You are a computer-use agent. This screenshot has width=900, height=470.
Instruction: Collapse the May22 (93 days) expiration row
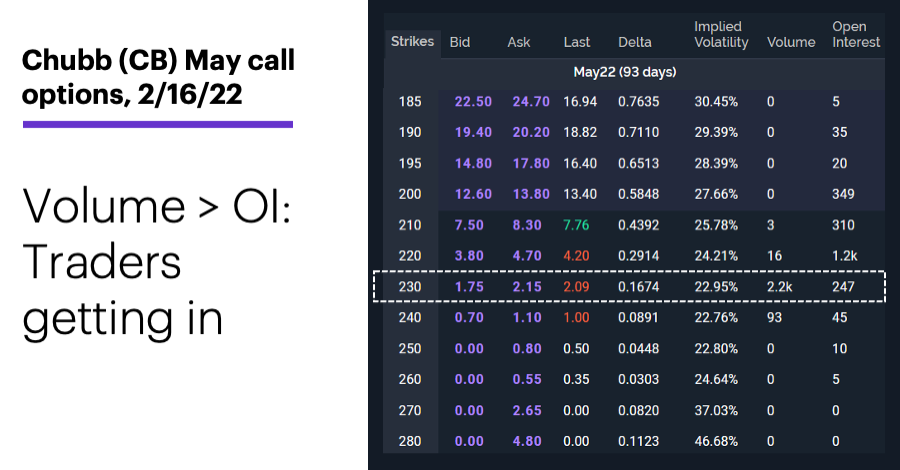pyautogui.click(x=624, y=72)
